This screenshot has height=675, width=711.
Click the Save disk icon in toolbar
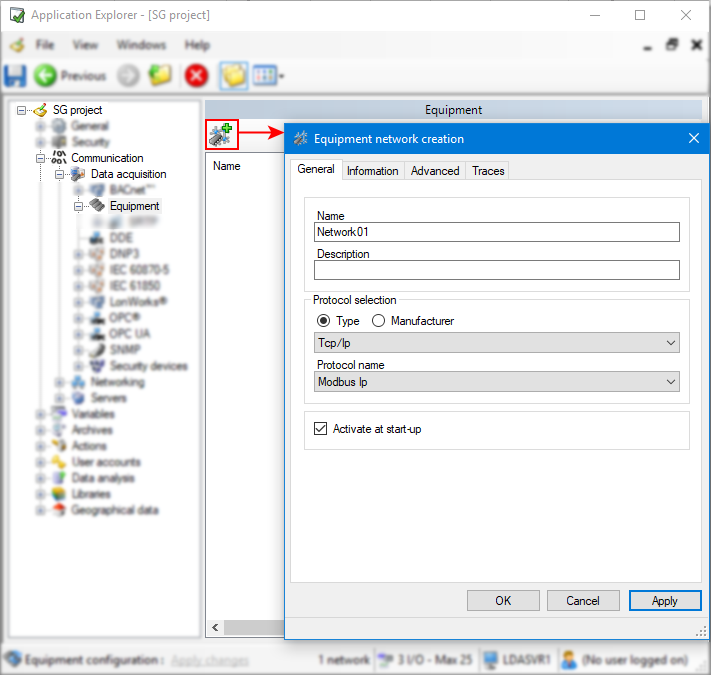click(15, 75)
